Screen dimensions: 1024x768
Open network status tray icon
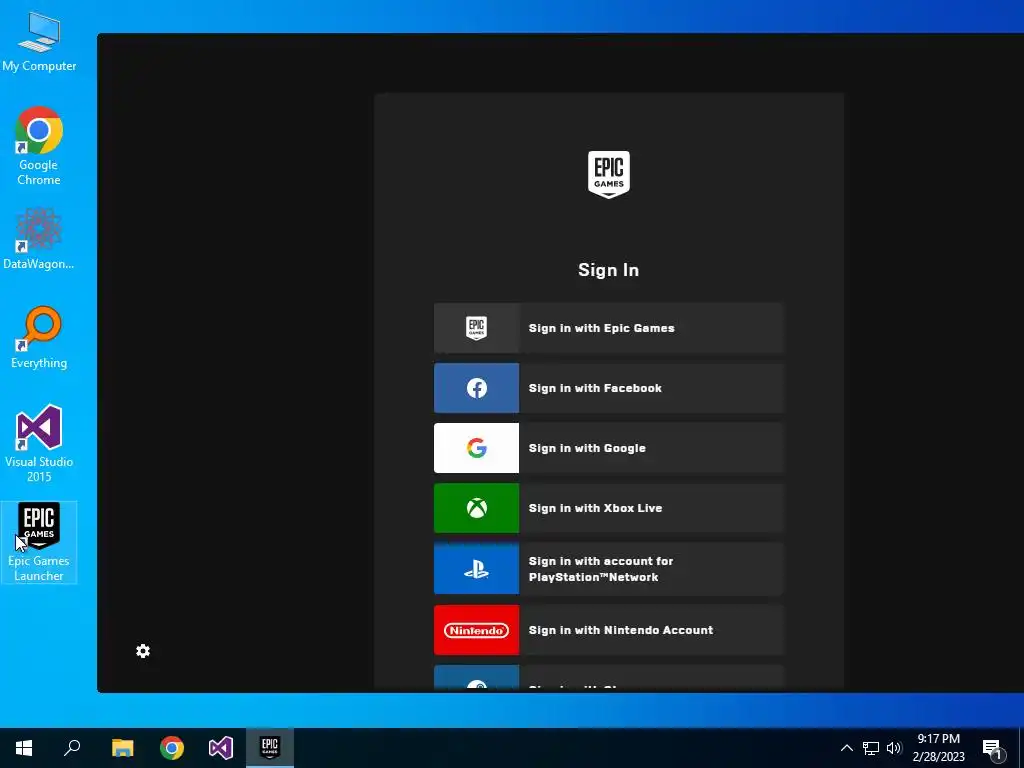click(871, 748)
